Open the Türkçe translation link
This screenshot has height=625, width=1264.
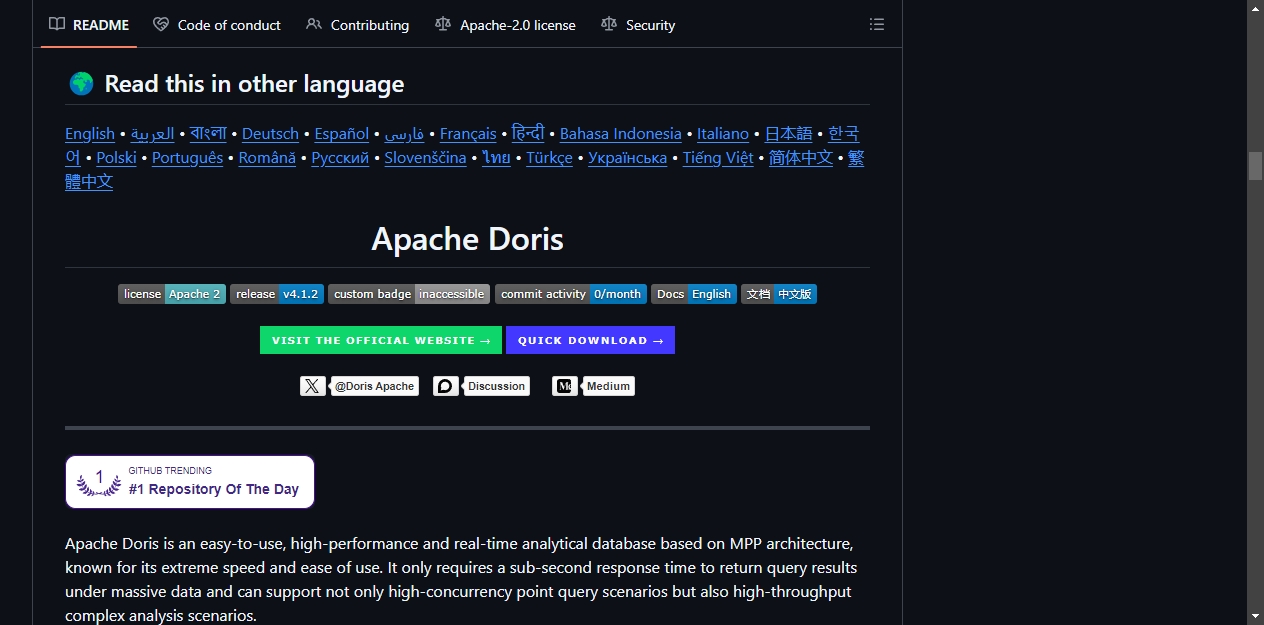549,158
